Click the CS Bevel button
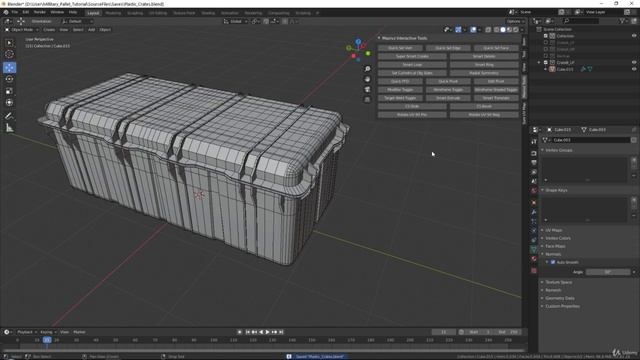The height and width of the screenshot is (360, 640). (x=484, y=107)
